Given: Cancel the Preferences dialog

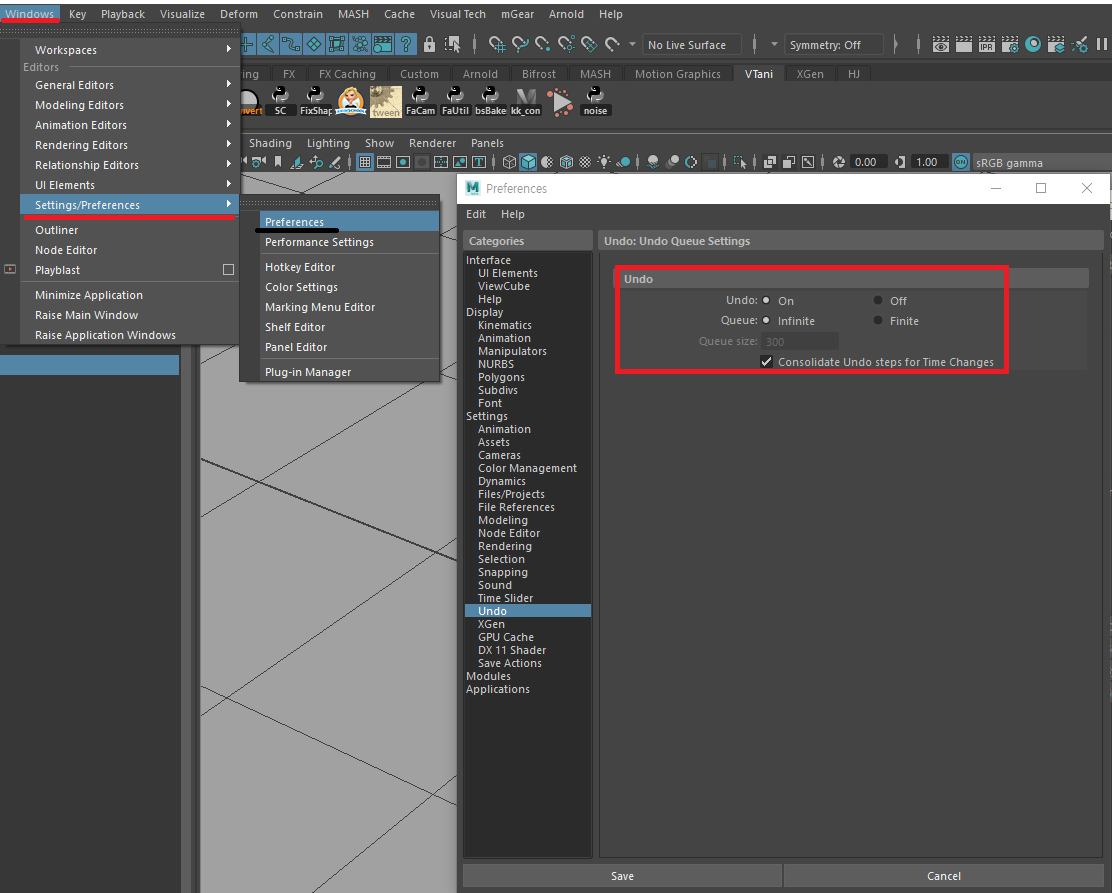Looking at the screenshot, I should coord(943,876).
